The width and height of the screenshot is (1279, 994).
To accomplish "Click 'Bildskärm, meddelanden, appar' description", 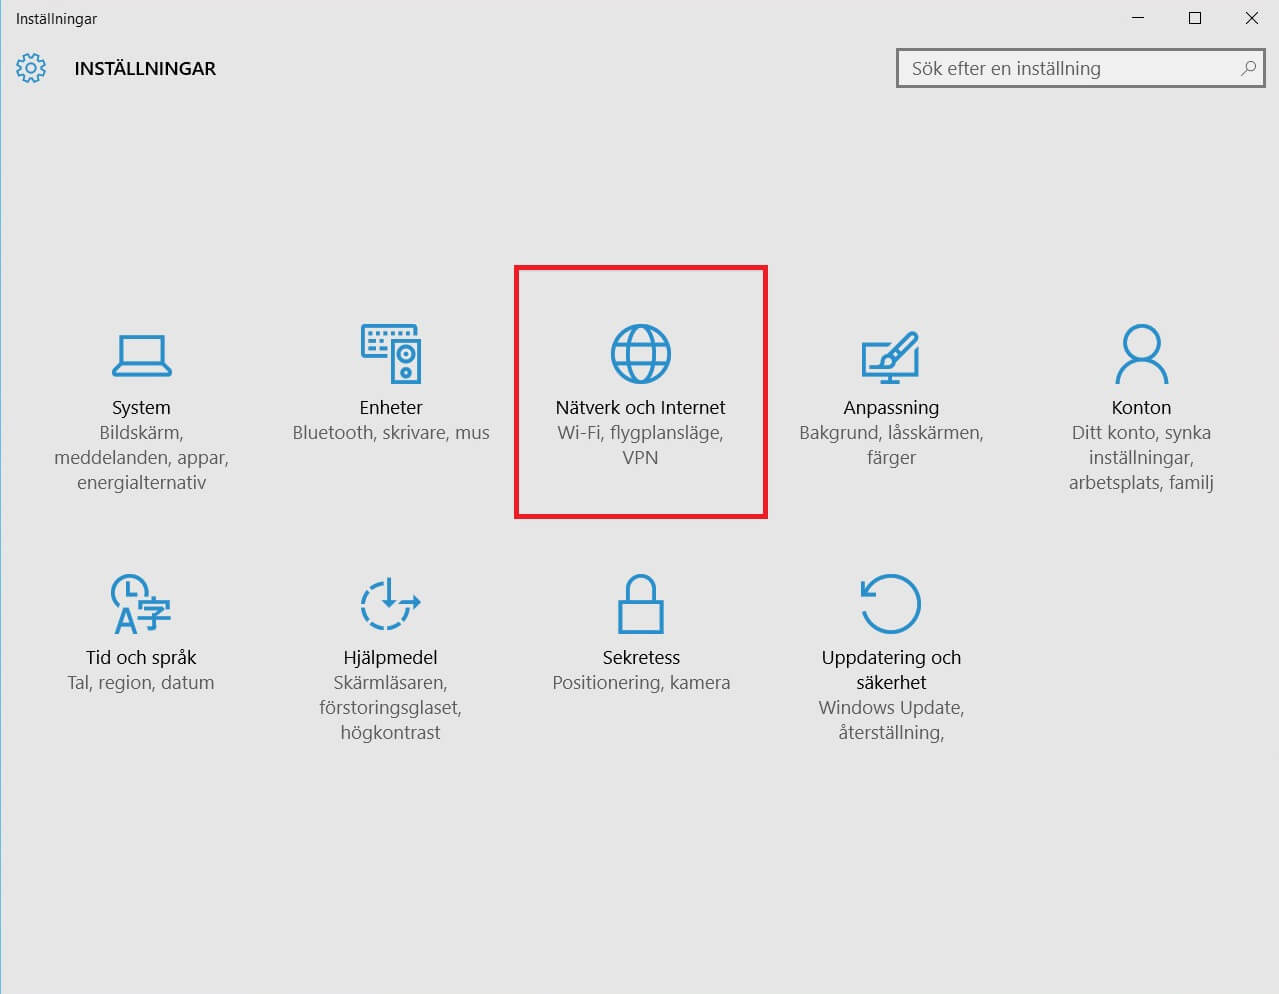I will click(x=141, y=457).
